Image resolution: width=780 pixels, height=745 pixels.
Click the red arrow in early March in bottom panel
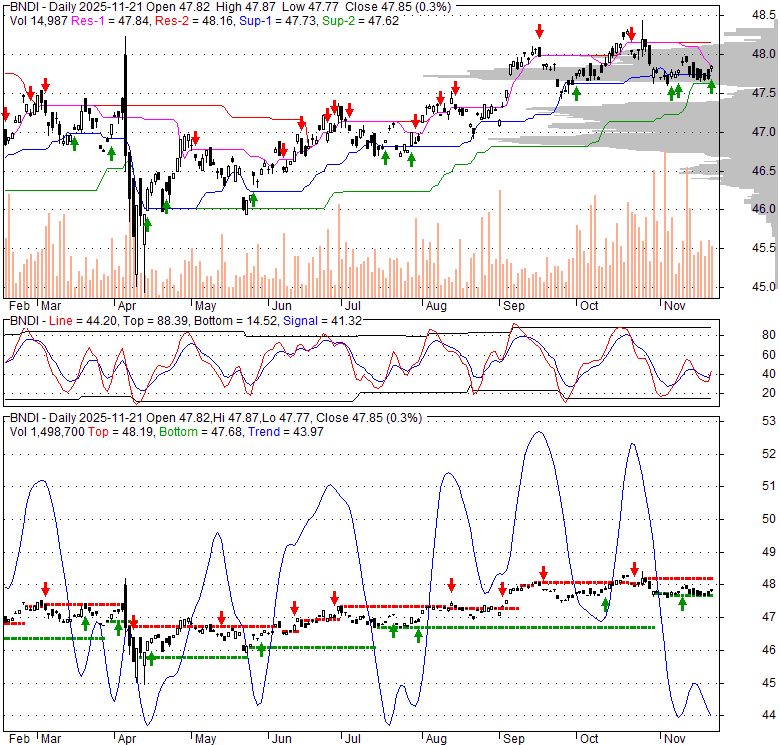click(x=45, y=589)
